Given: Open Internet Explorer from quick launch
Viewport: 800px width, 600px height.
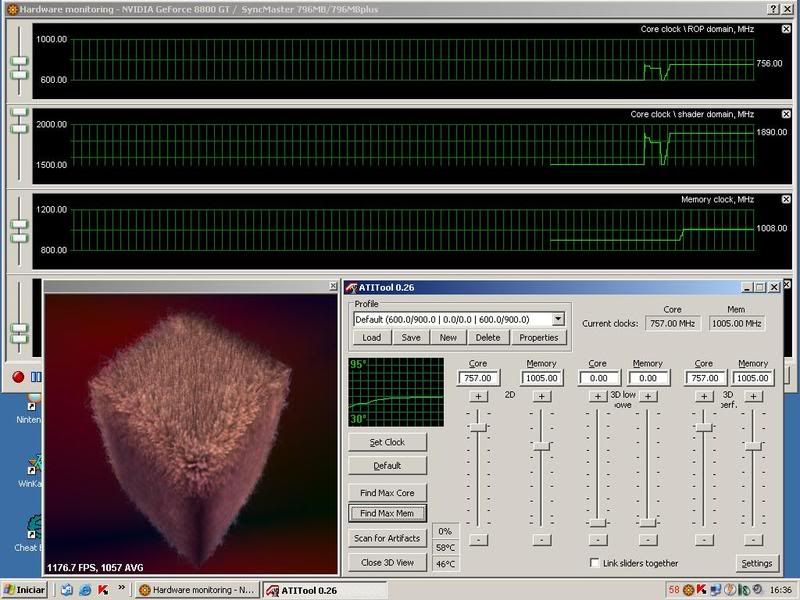Looking at the screenshot, I should coord(86,590).
